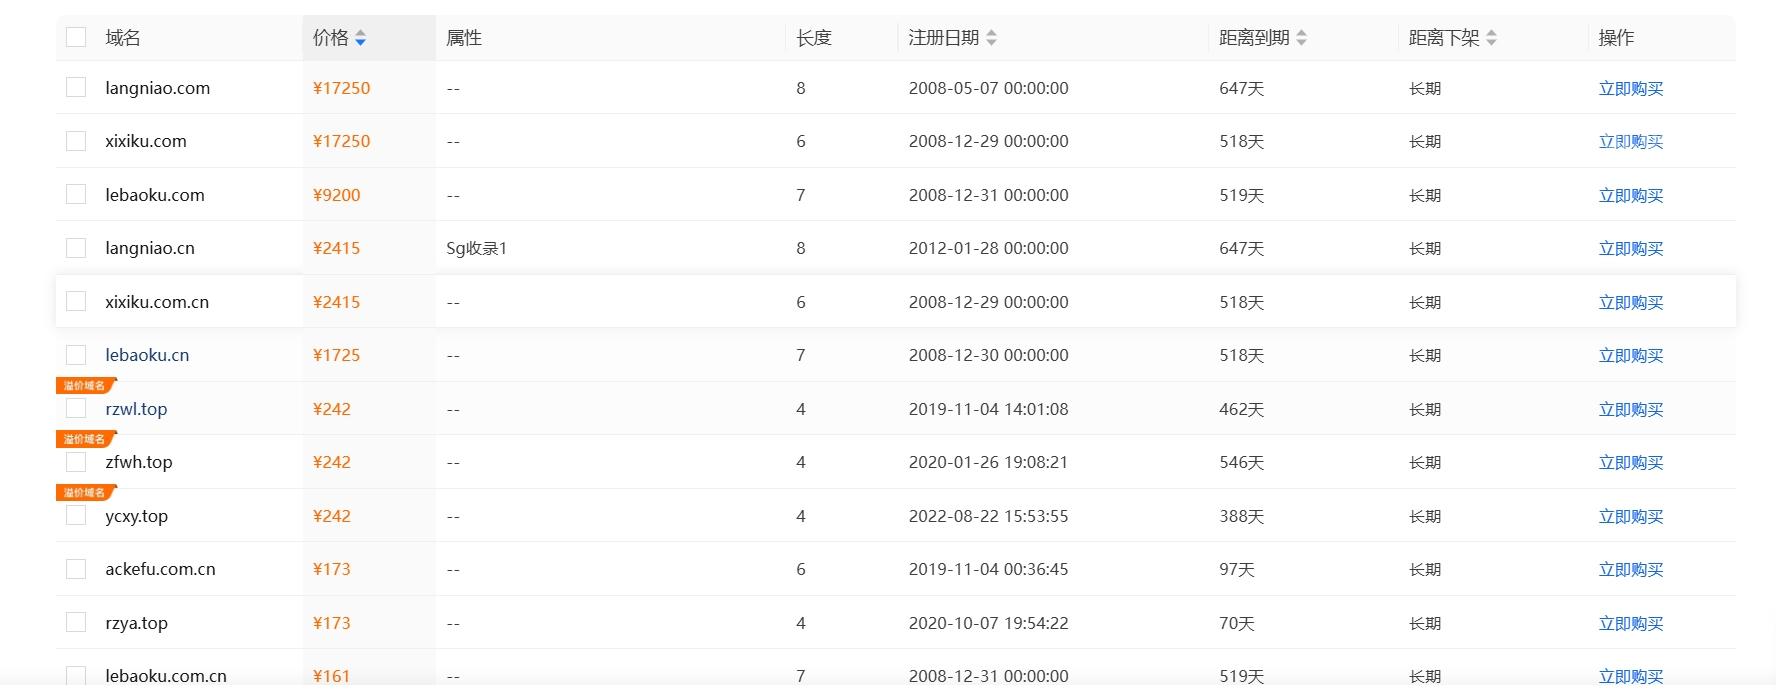The width and height of the screenshot is (1776, 690).
Task: Tick the select-all checkbox in the table header
Action: click(76, 37)
